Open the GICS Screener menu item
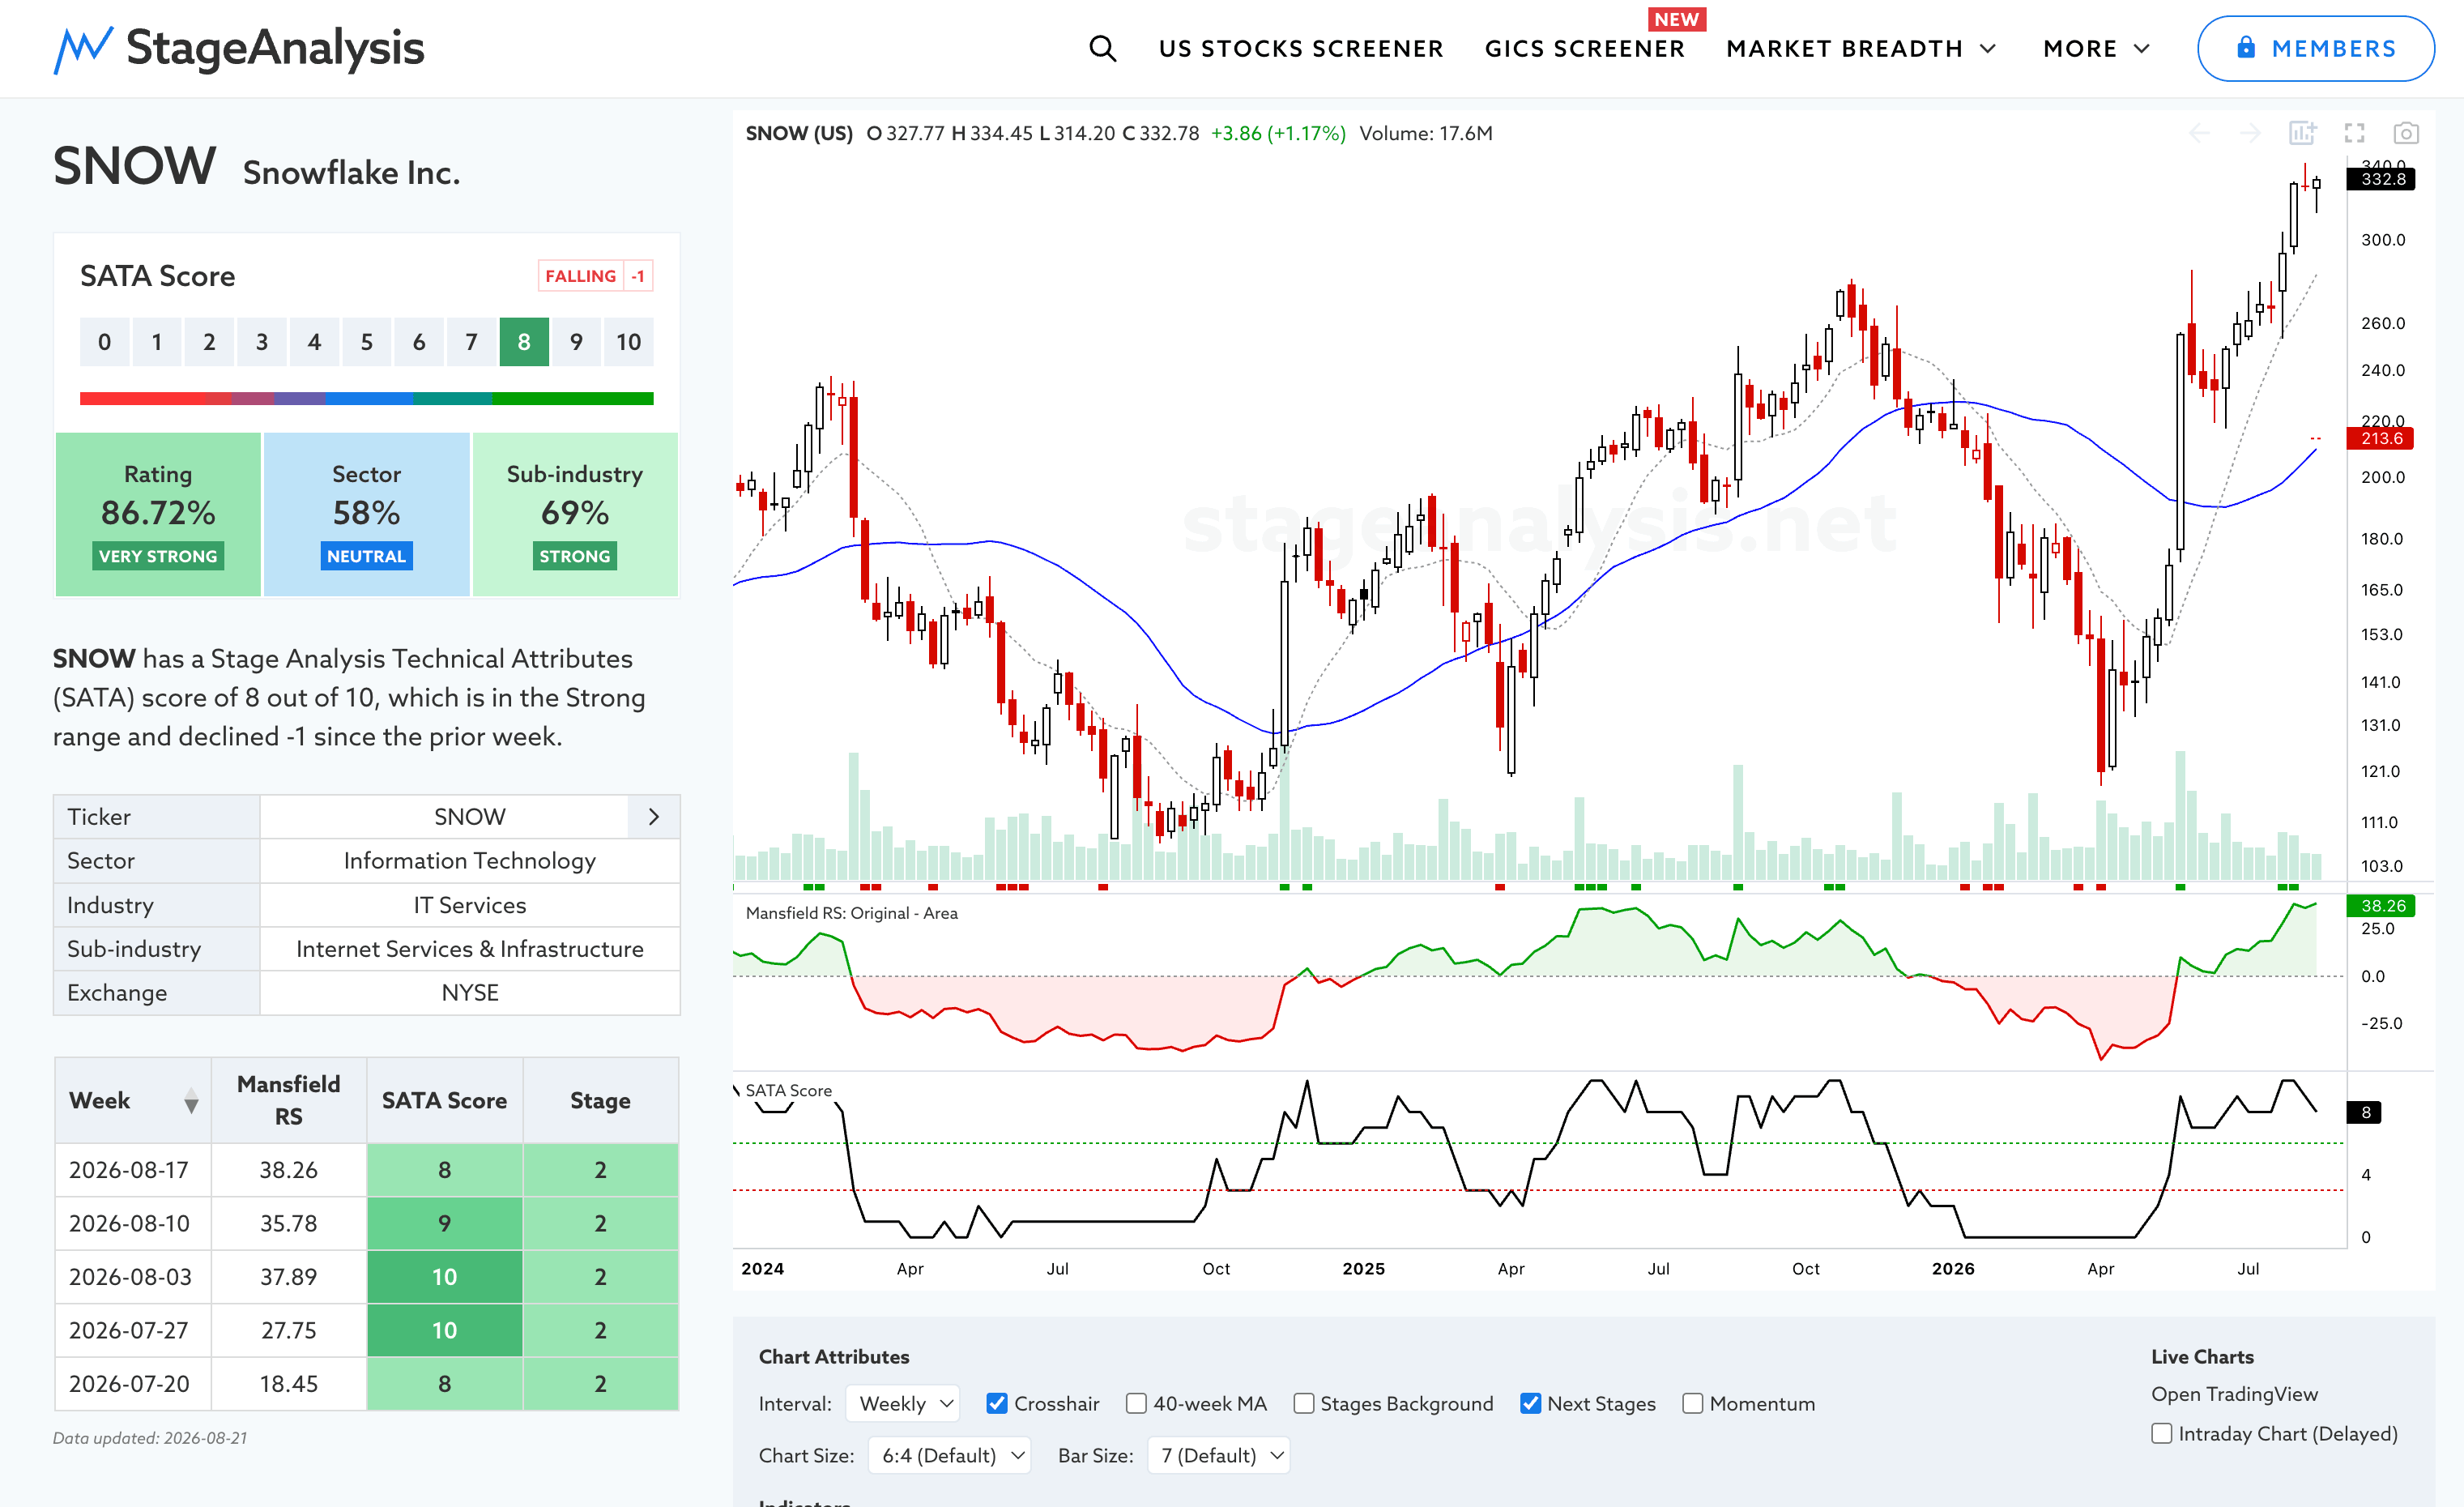The image size is (2464, 1507). coord(1585,49)
